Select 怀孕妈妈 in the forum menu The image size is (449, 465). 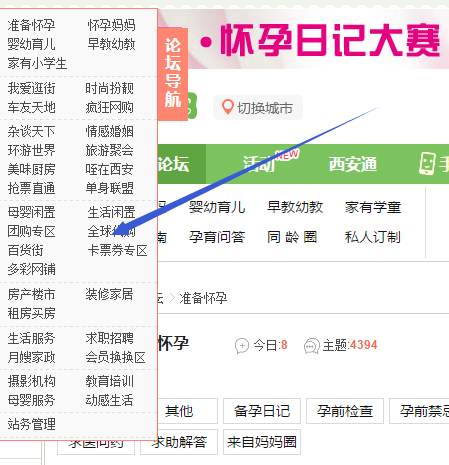[x=111, y=25]
